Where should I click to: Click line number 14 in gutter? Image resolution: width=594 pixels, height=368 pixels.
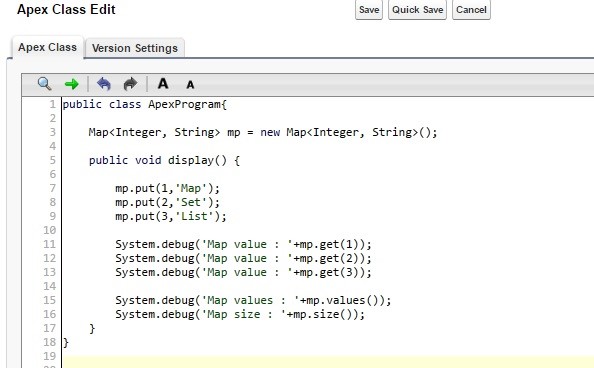point(50,287)
